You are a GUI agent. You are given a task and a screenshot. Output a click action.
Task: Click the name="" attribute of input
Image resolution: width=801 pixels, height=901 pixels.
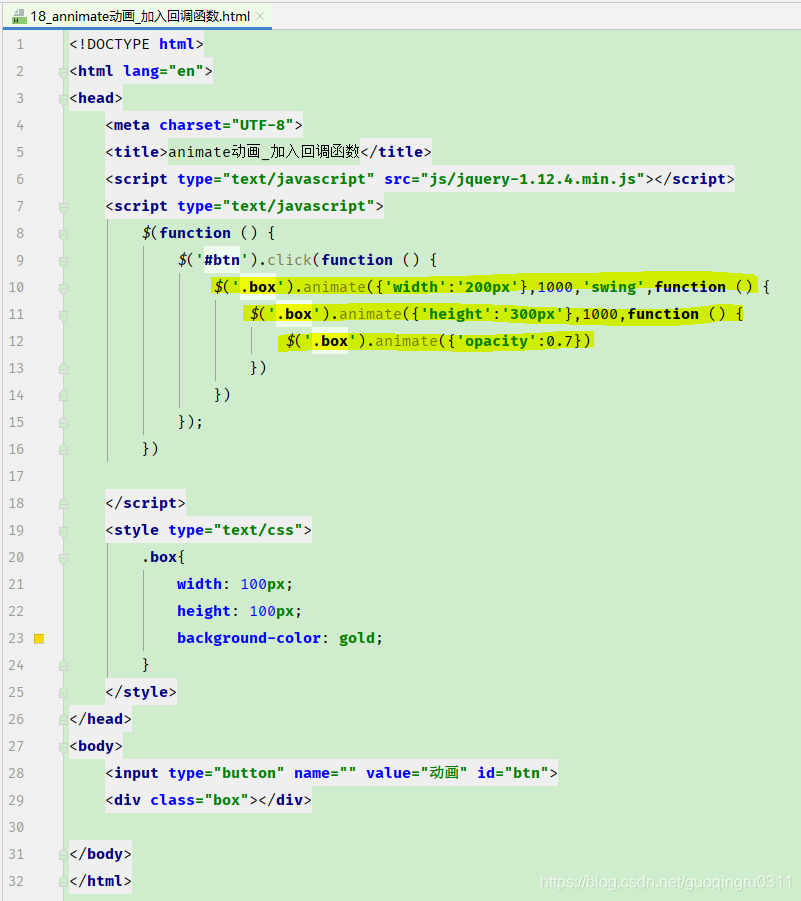coord(325,773)
